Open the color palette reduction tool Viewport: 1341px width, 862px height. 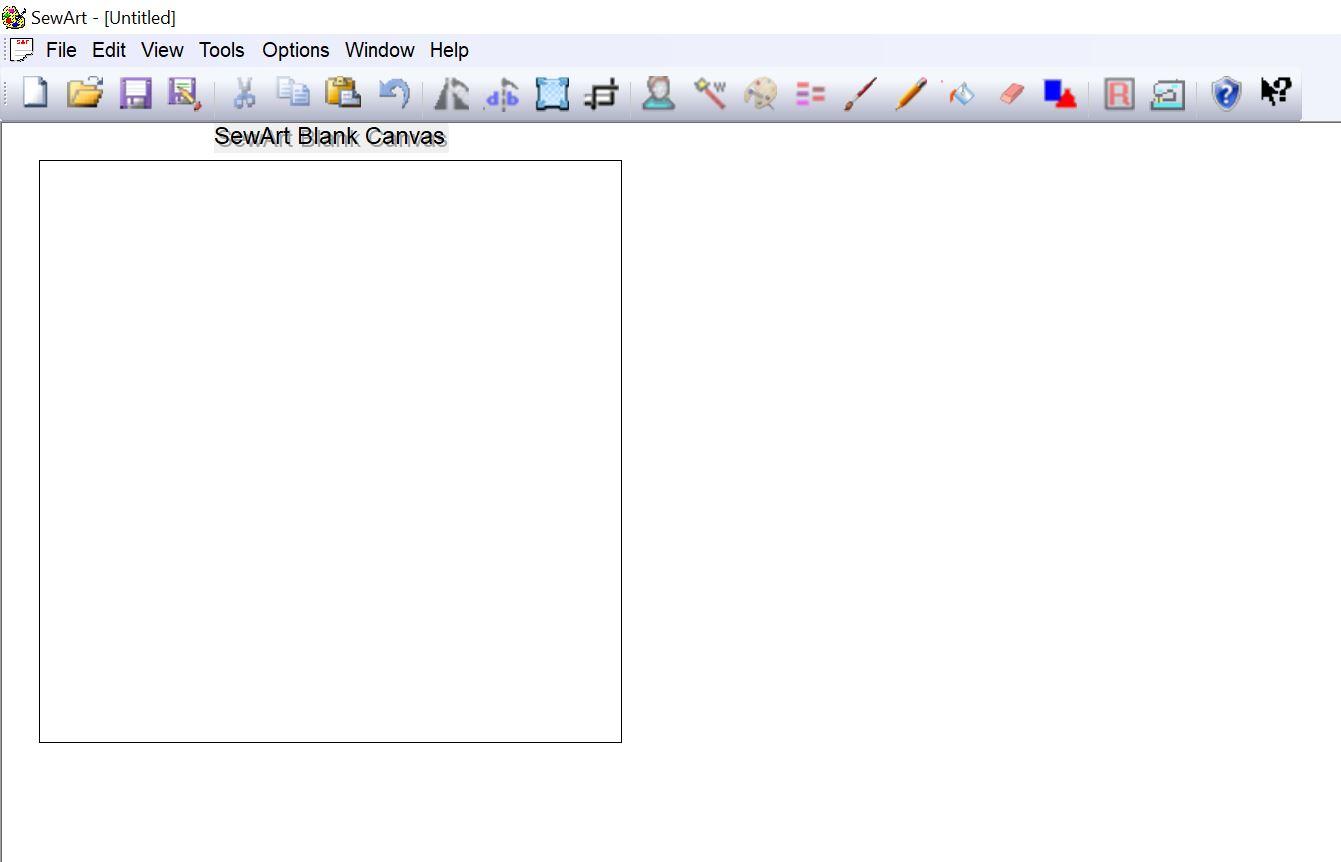pyautogui.click(x=760, y=94)
